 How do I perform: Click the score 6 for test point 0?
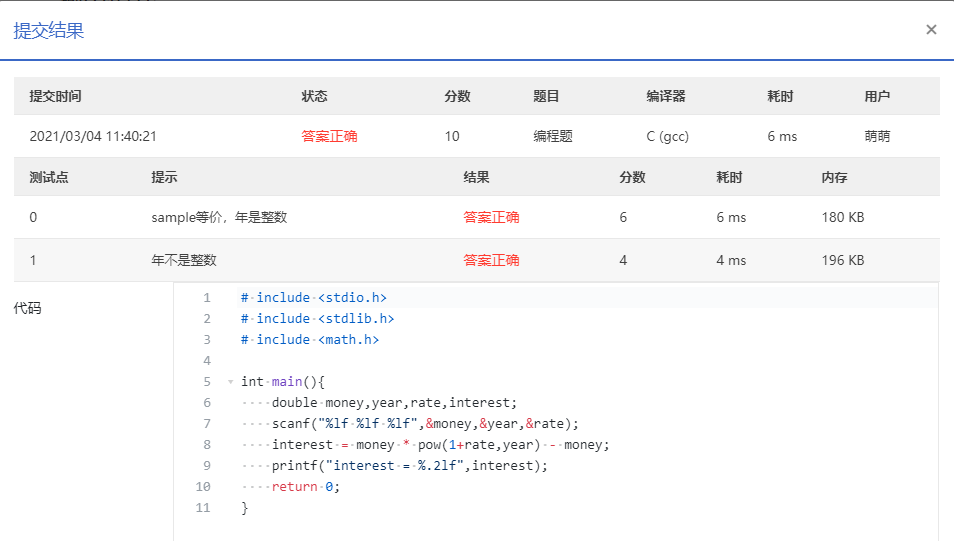click(x=623, y=217)
